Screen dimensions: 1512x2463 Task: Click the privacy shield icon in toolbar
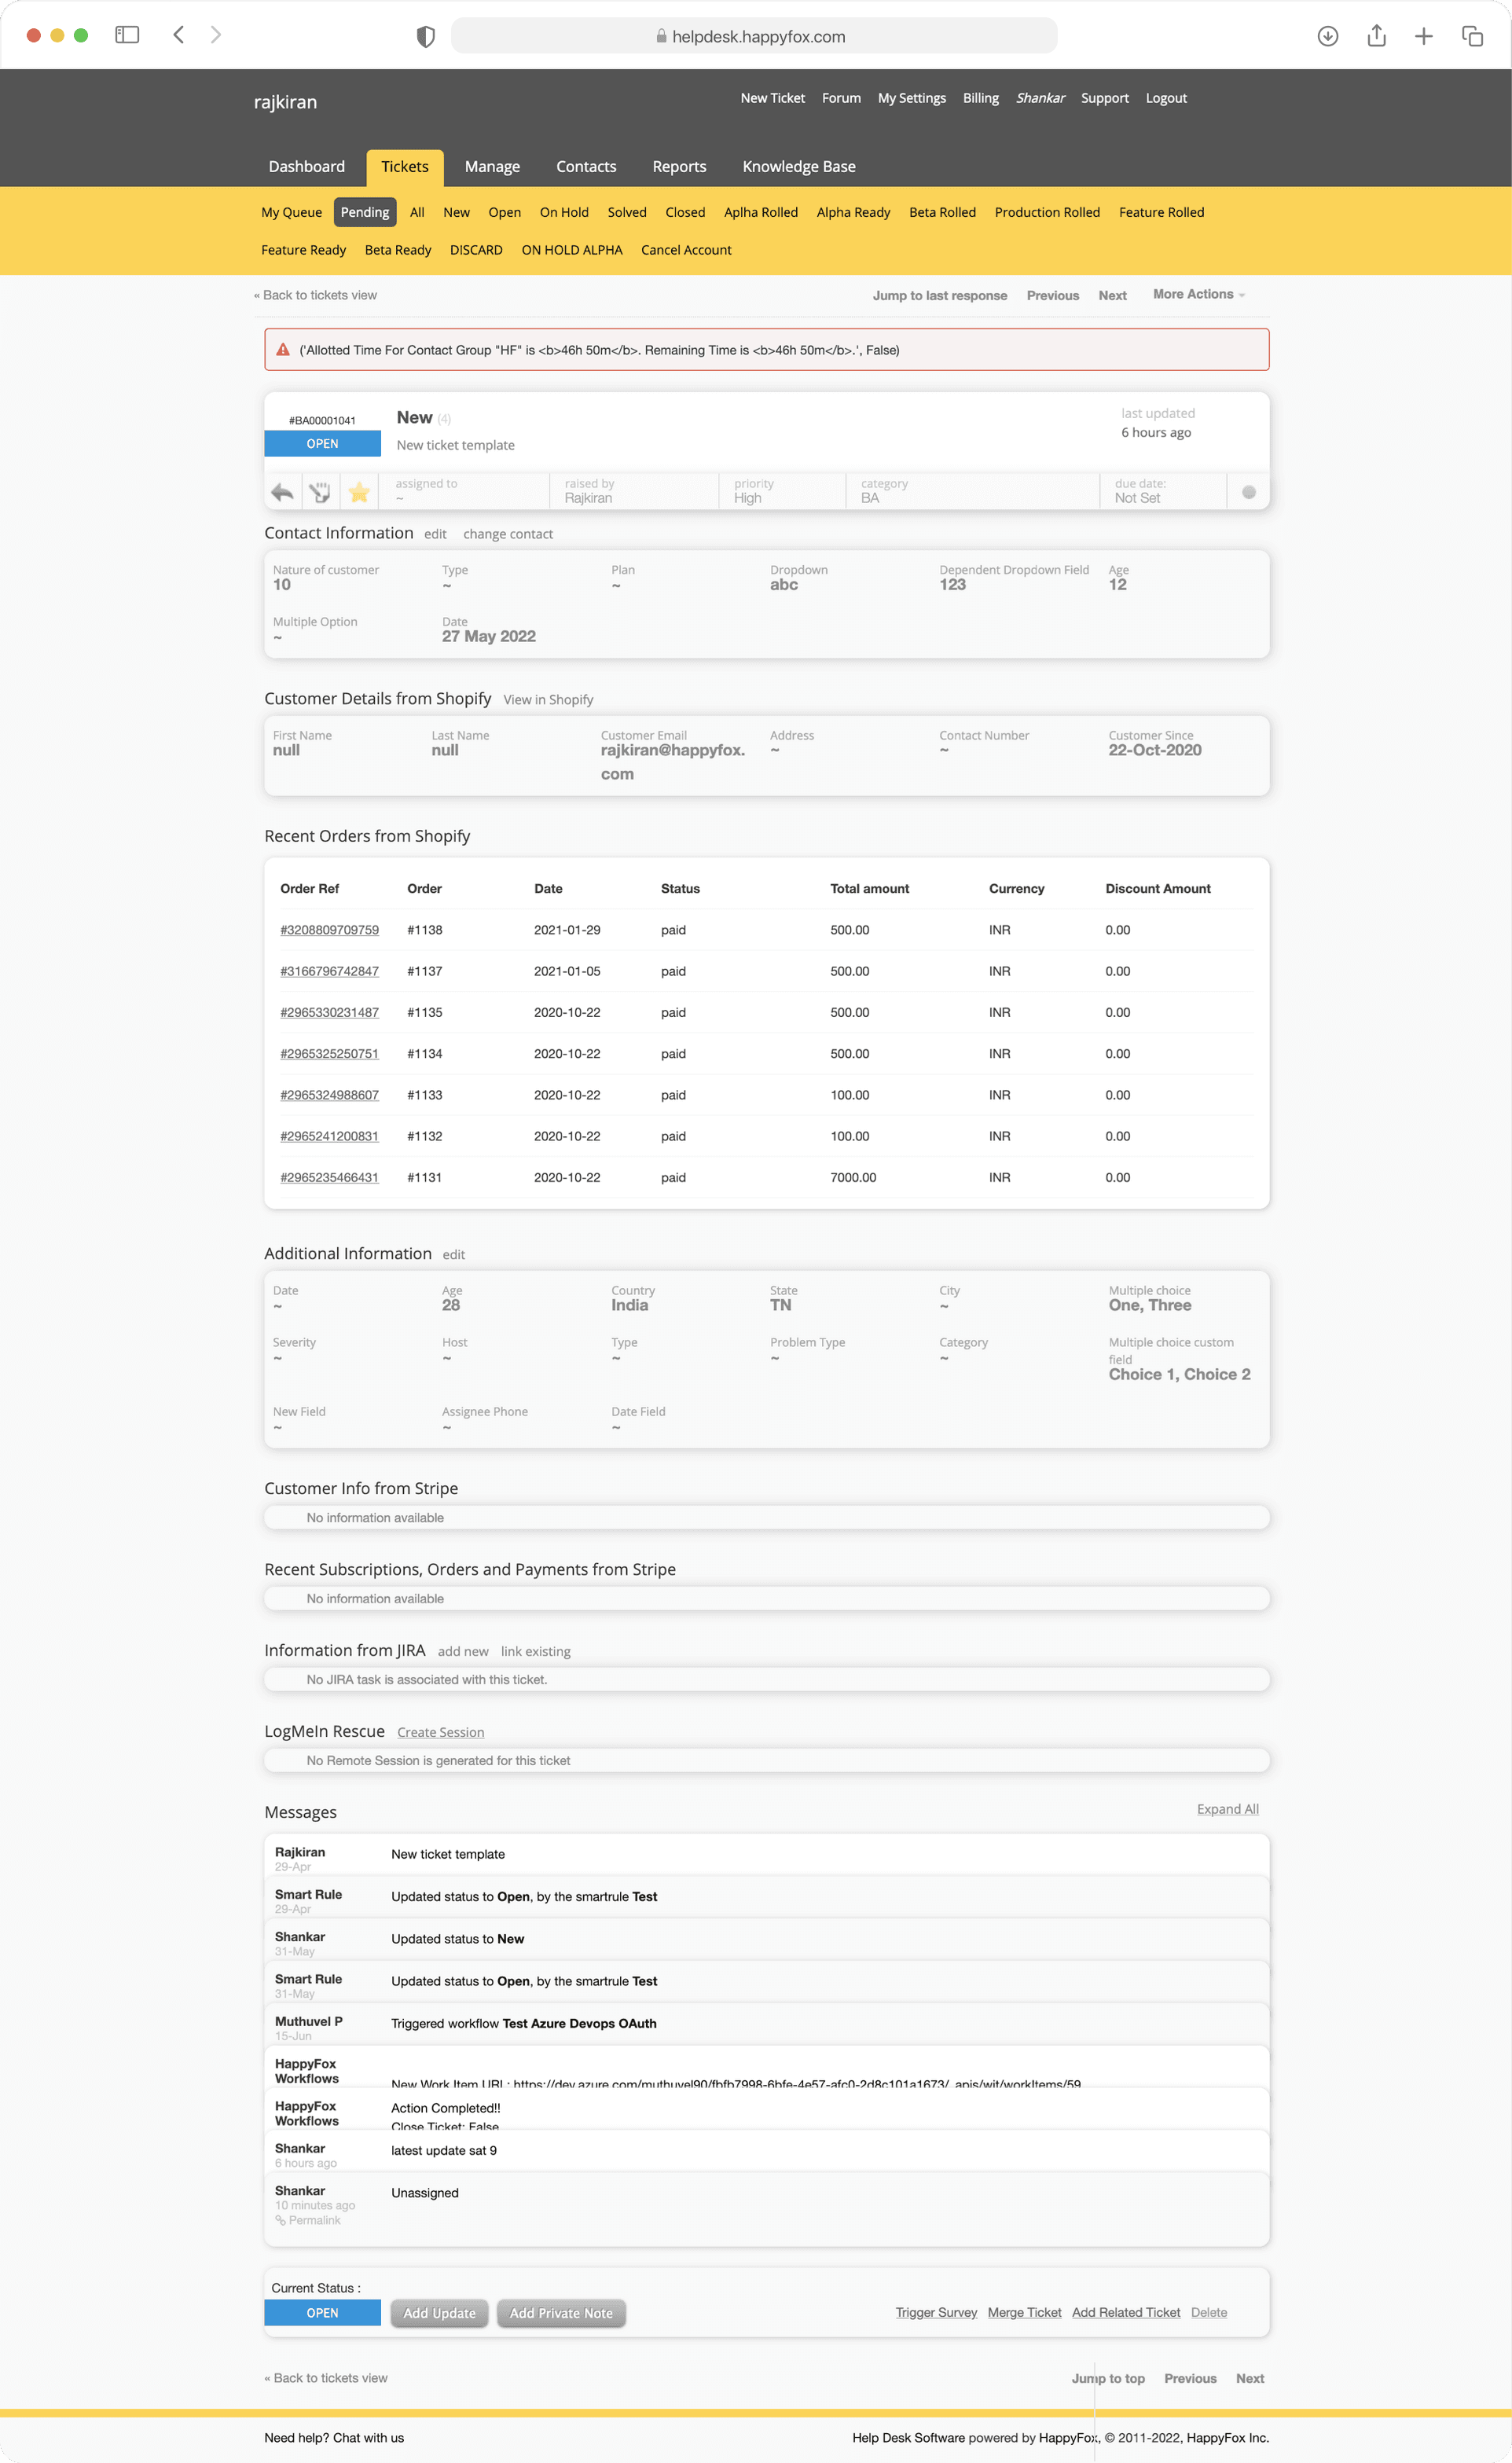[x=425, y=37]
